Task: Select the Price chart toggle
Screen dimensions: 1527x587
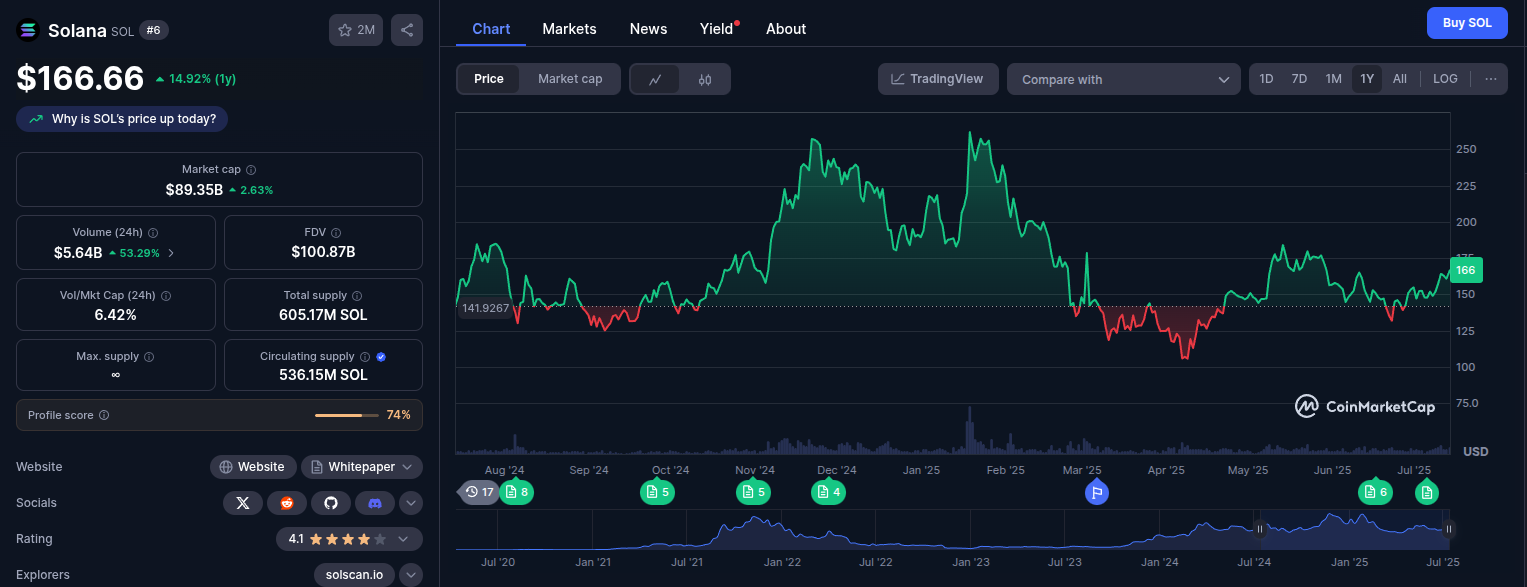Action: click(489, 79)
